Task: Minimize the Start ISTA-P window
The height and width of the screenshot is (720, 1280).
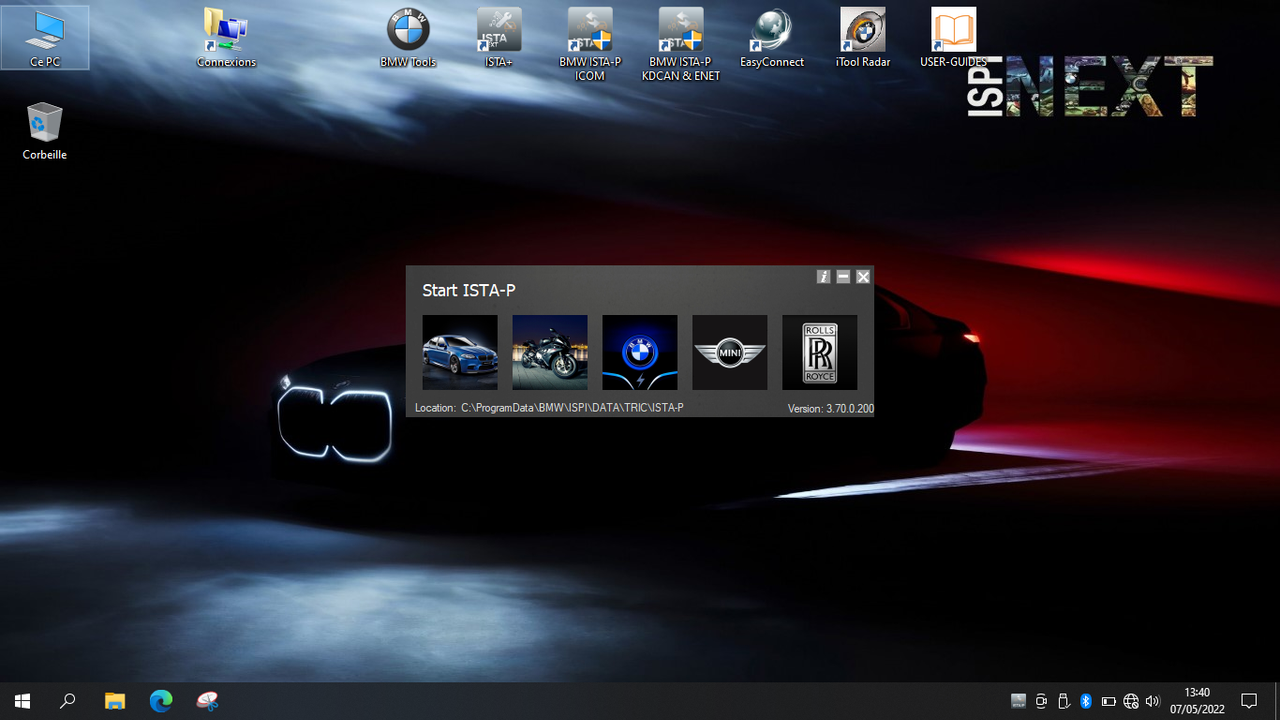Action: point(843,277)
